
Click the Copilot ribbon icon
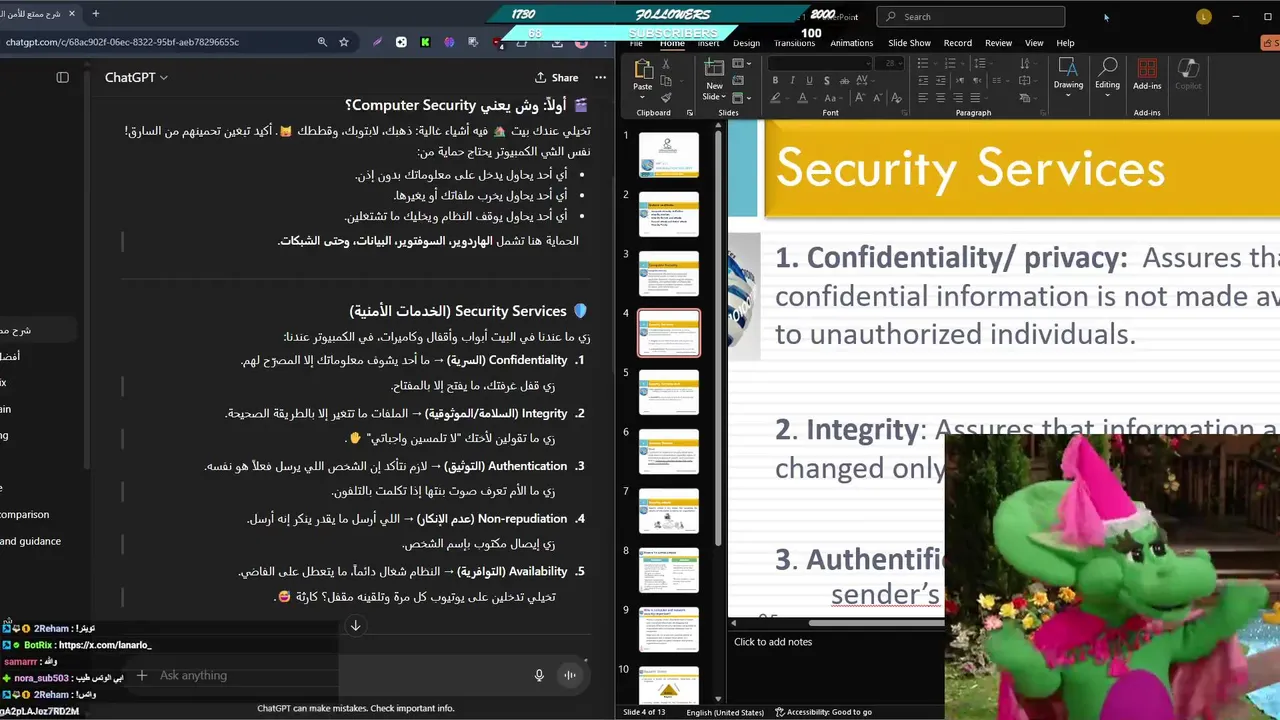coord(1188,74)
